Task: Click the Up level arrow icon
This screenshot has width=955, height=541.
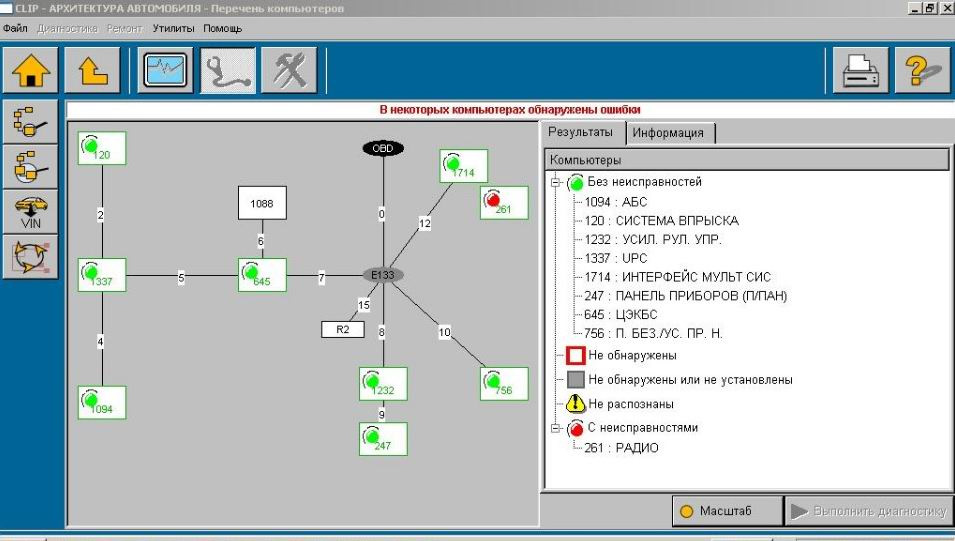Action: pos(92,71)
